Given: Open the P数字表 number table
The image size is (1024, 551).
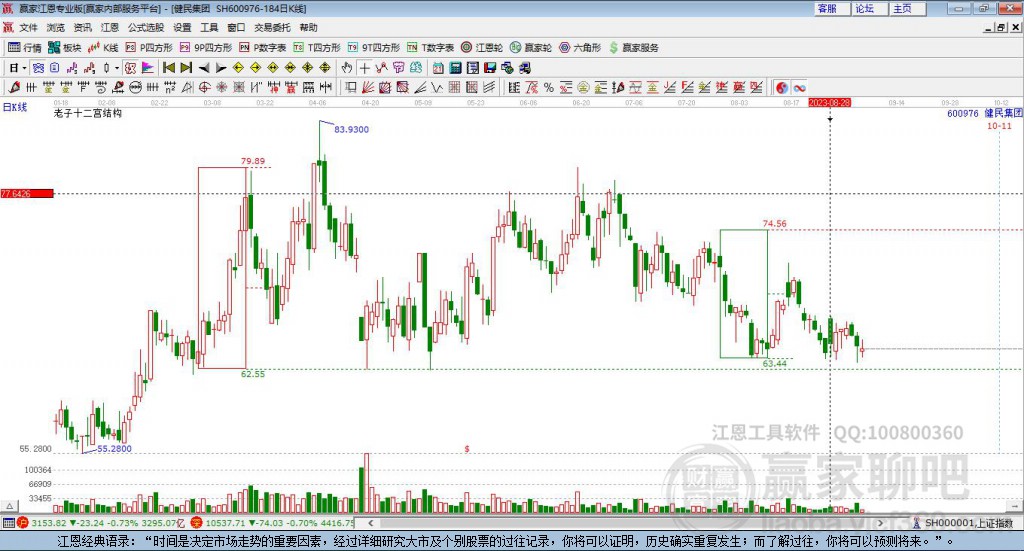Looking at the screenshot, I should [x=263, y=48].
